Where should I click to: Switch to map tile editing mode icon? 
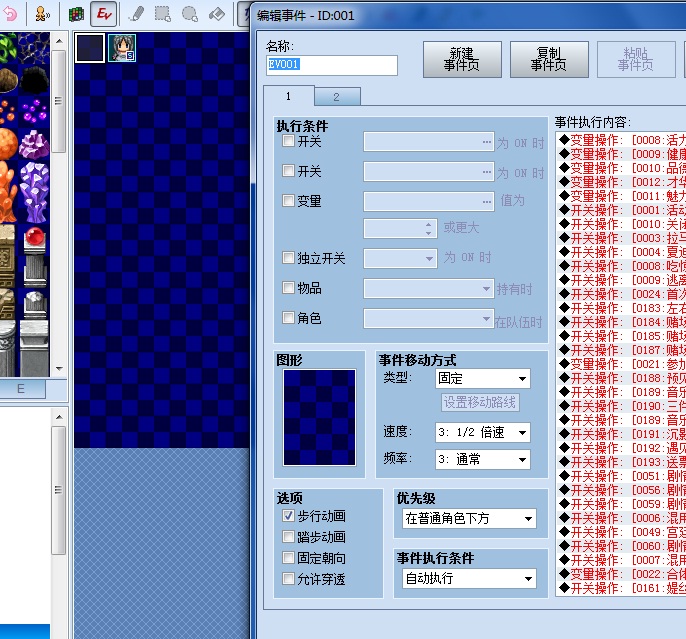coord(76,14)
